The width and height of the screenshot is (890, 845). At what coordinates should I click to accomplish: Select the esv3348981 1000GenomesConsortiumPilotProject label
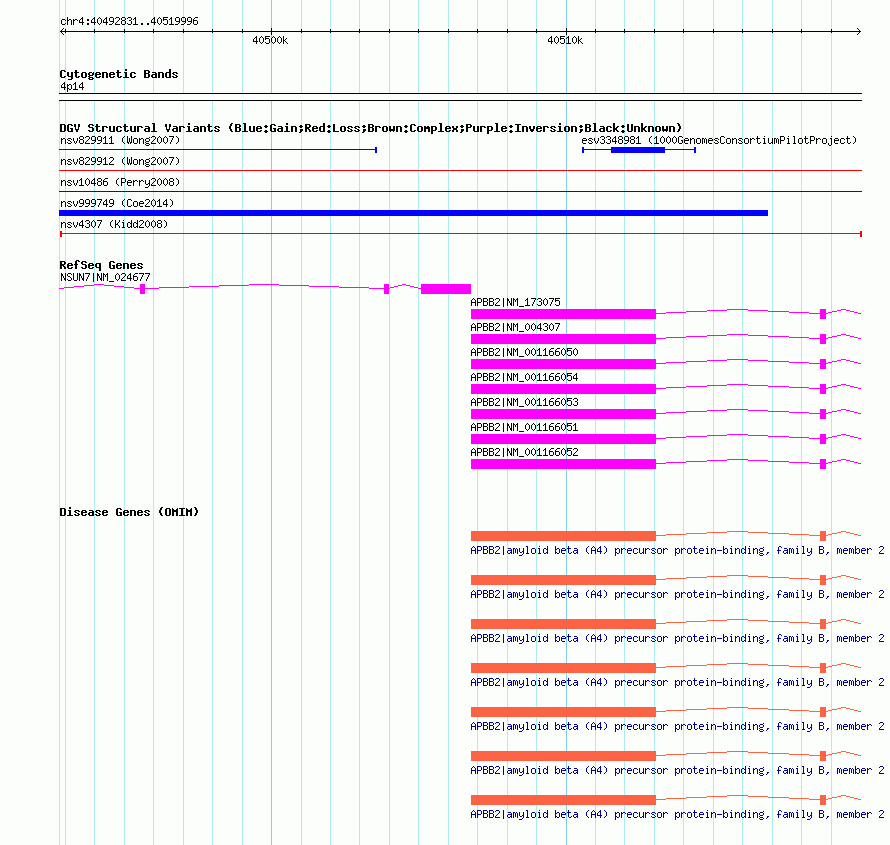pos(719,140)
